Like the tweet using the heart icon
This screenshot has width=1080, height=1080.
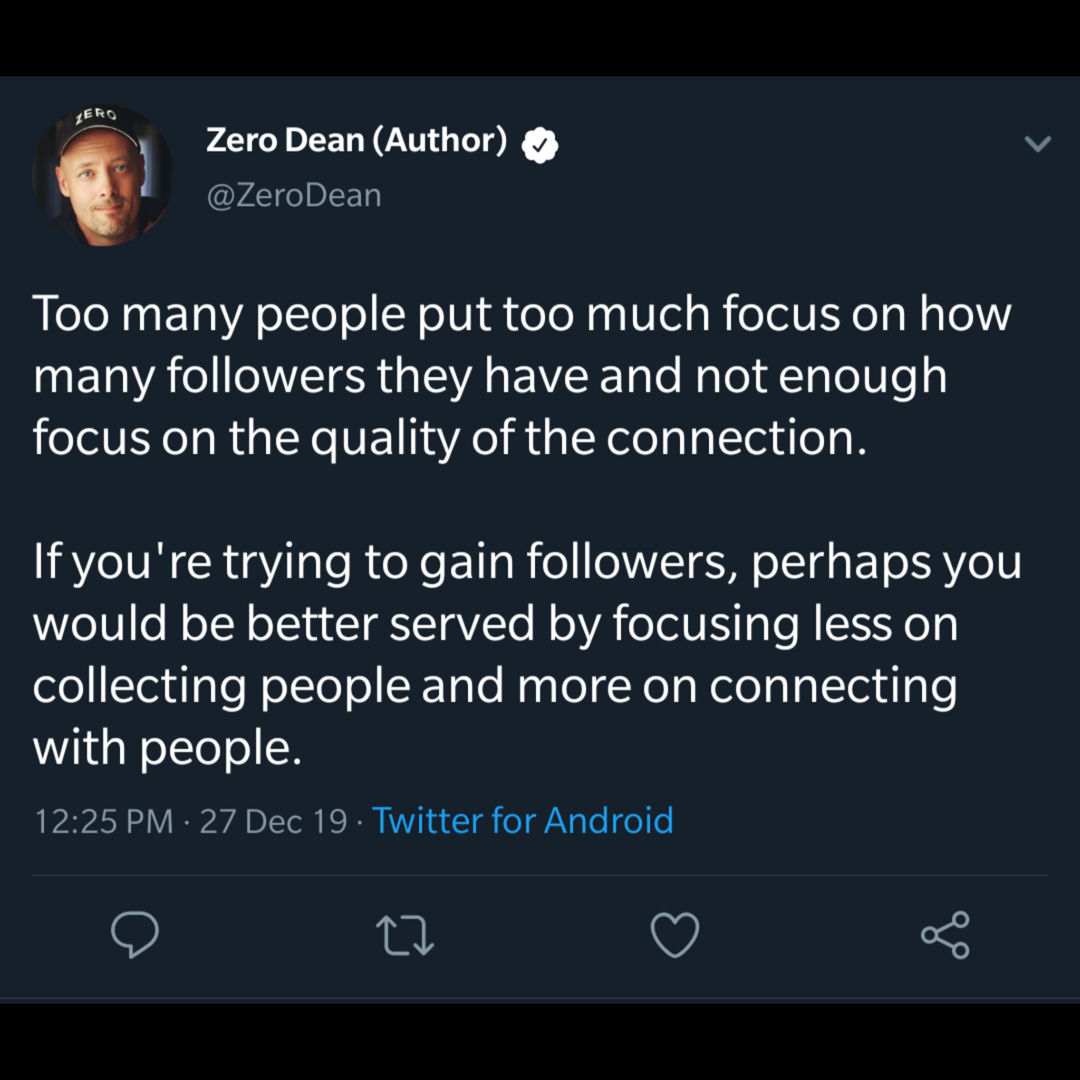point(675,935)
